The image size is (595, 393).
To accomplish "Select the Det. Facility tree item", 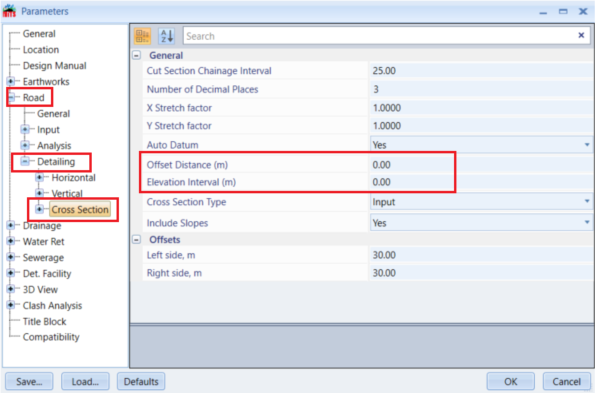I will coord(47,274).
